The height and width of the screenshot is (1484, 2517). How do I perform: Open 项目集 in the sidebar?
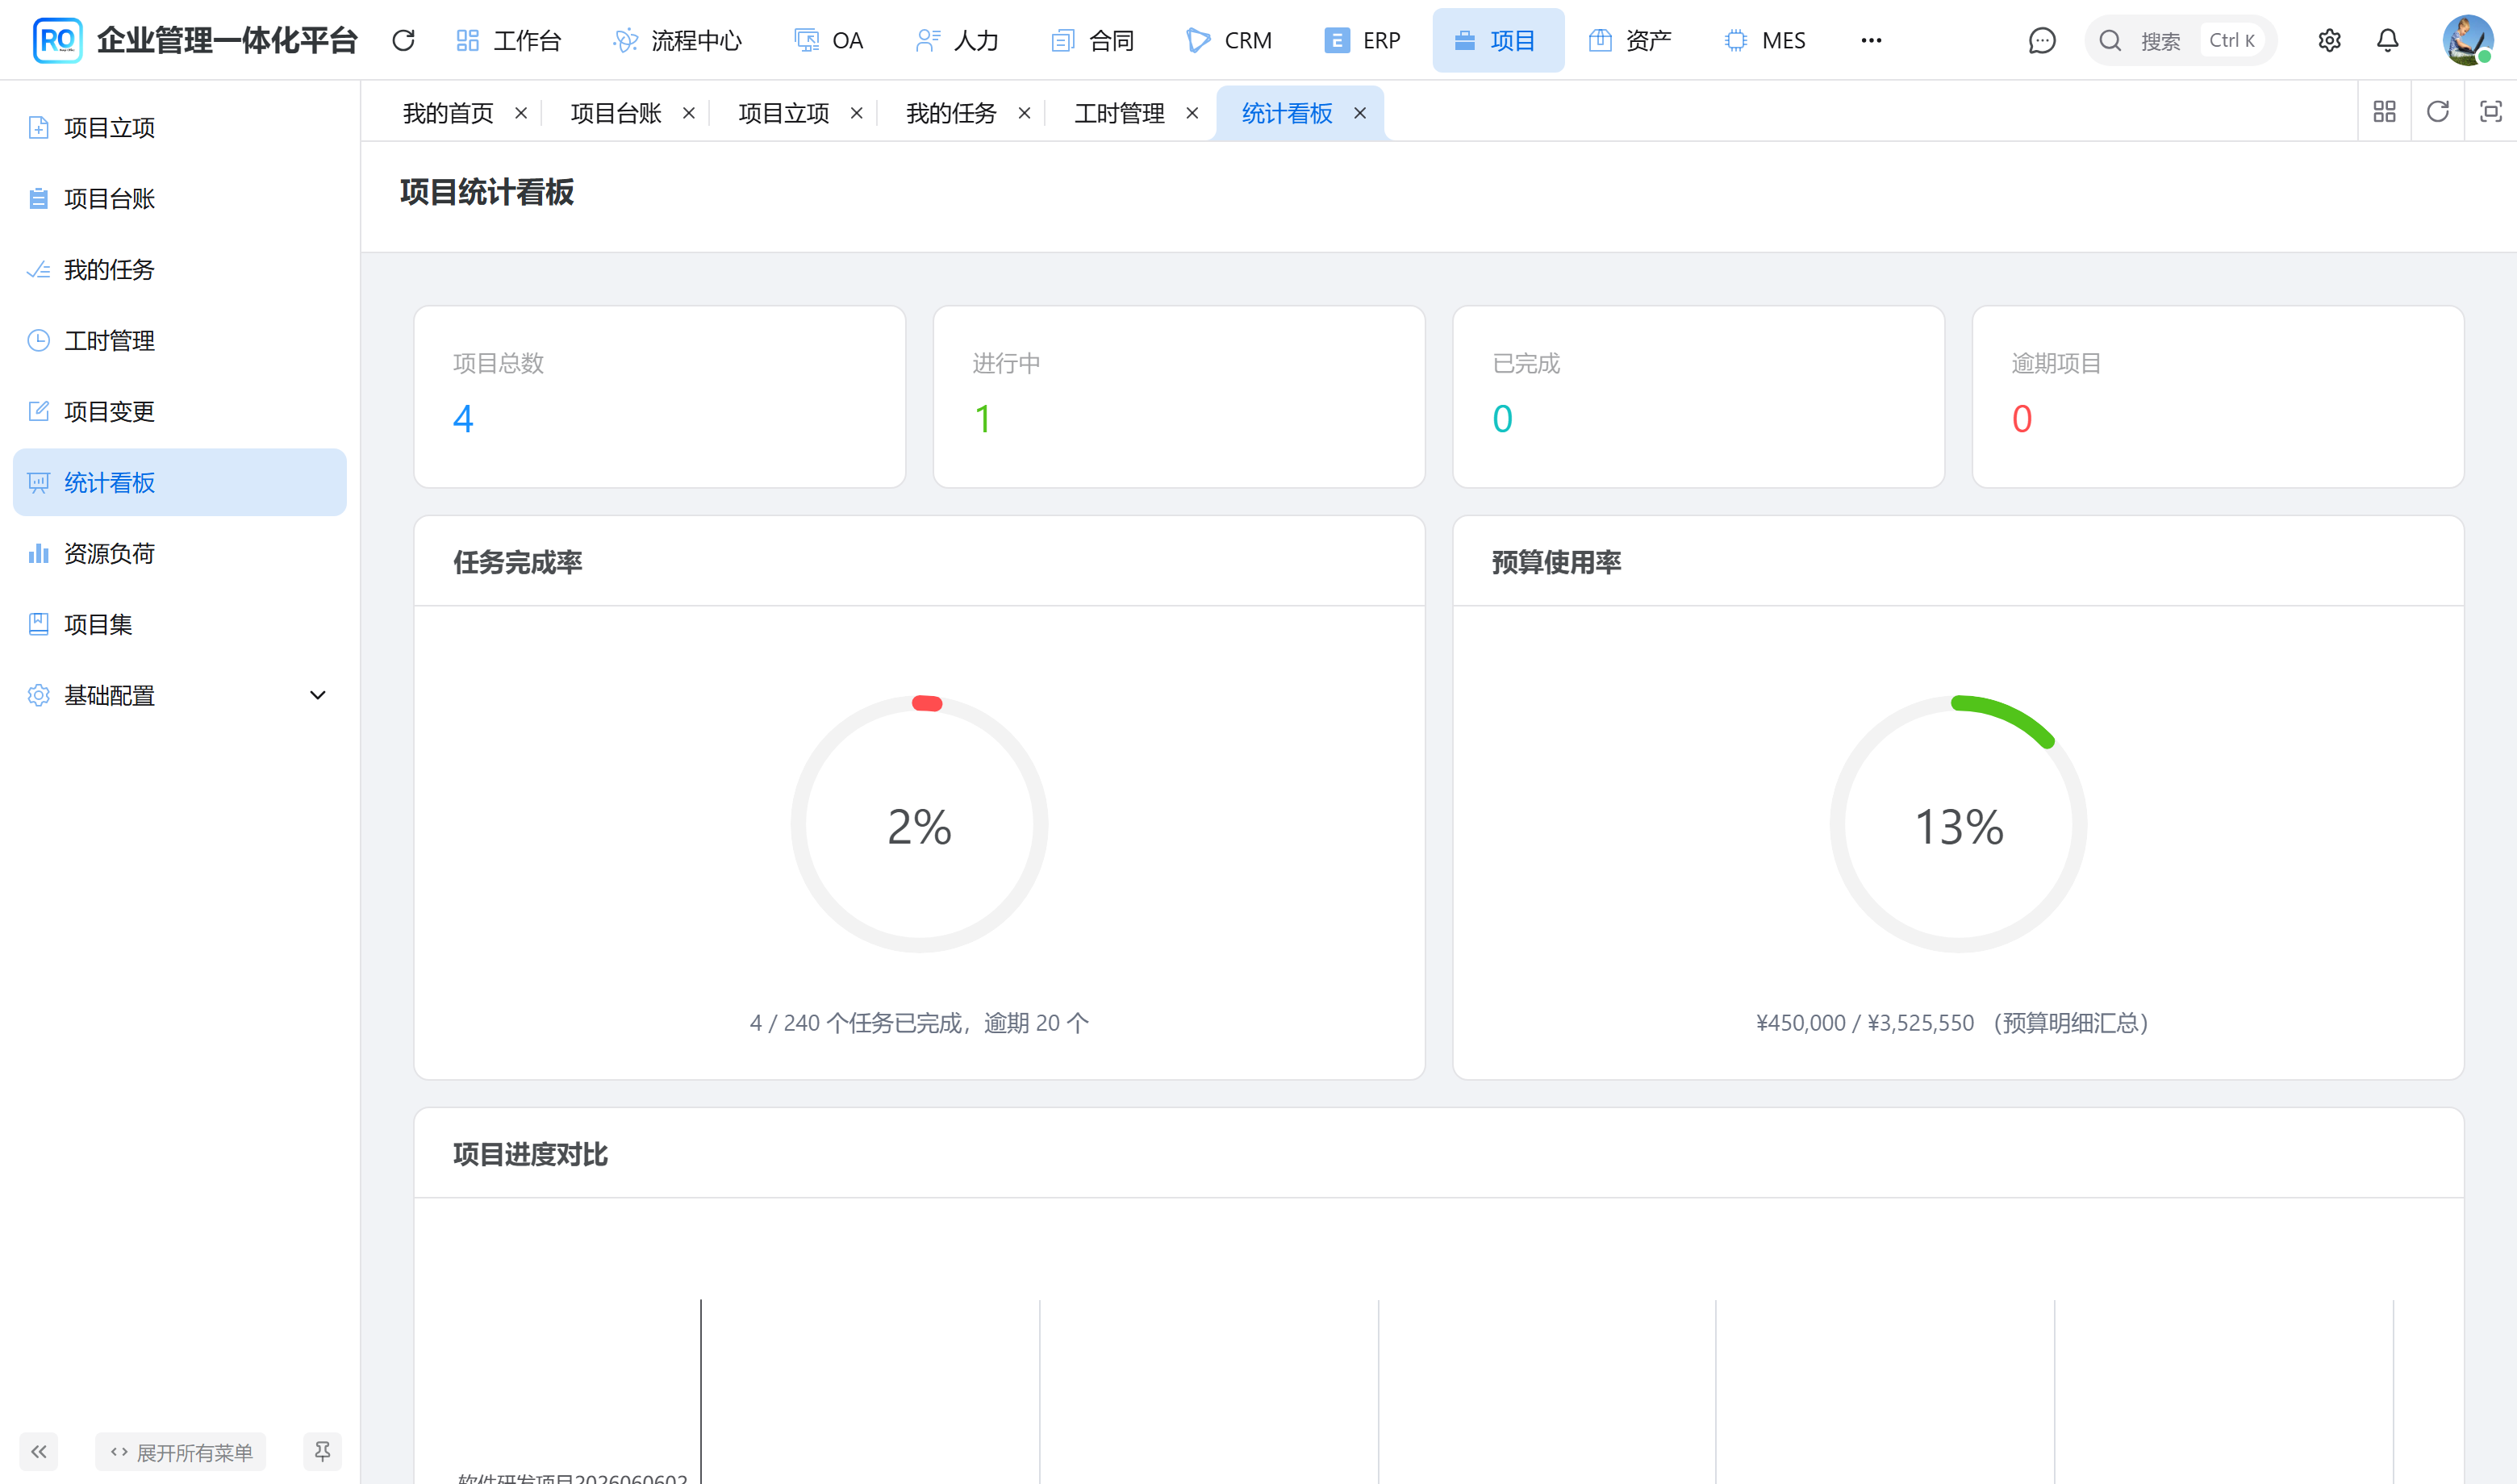tap(180, 624)
